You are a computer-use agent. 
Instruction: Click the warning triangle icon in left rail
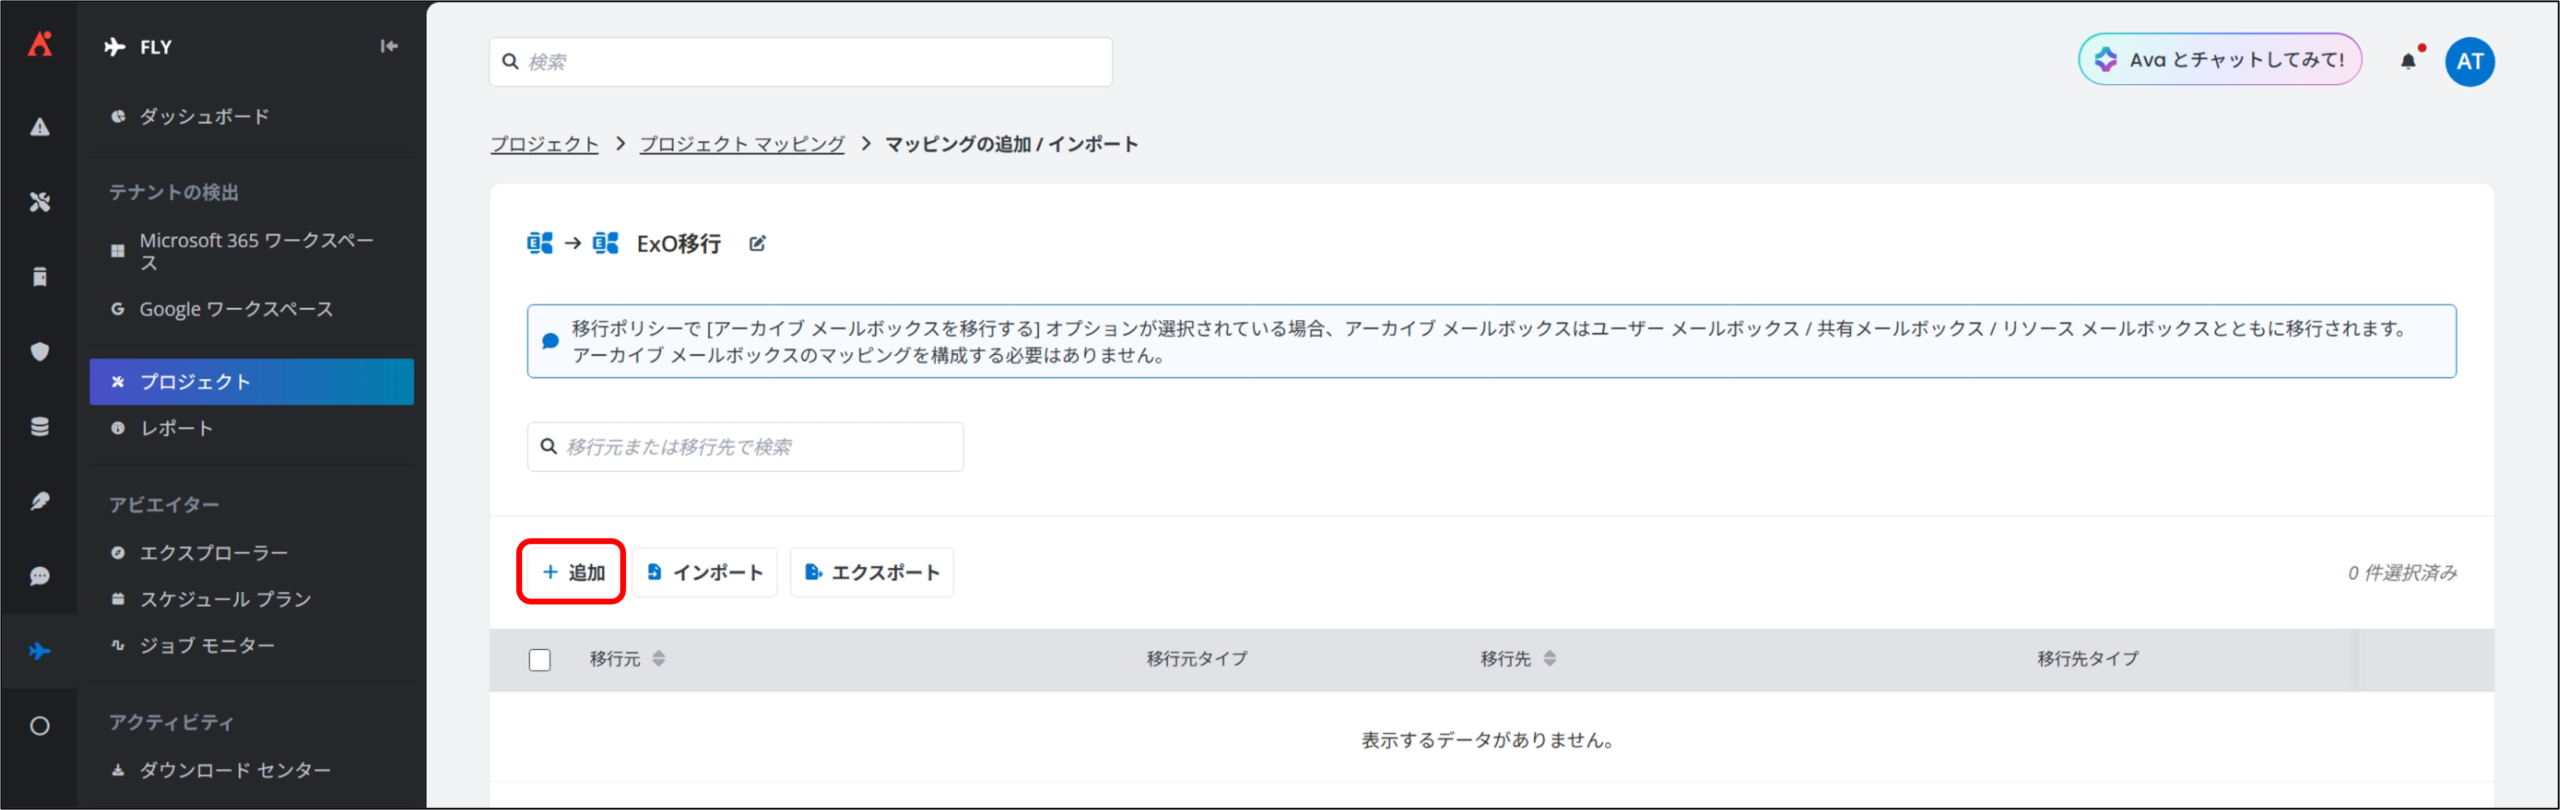(40, 127)
